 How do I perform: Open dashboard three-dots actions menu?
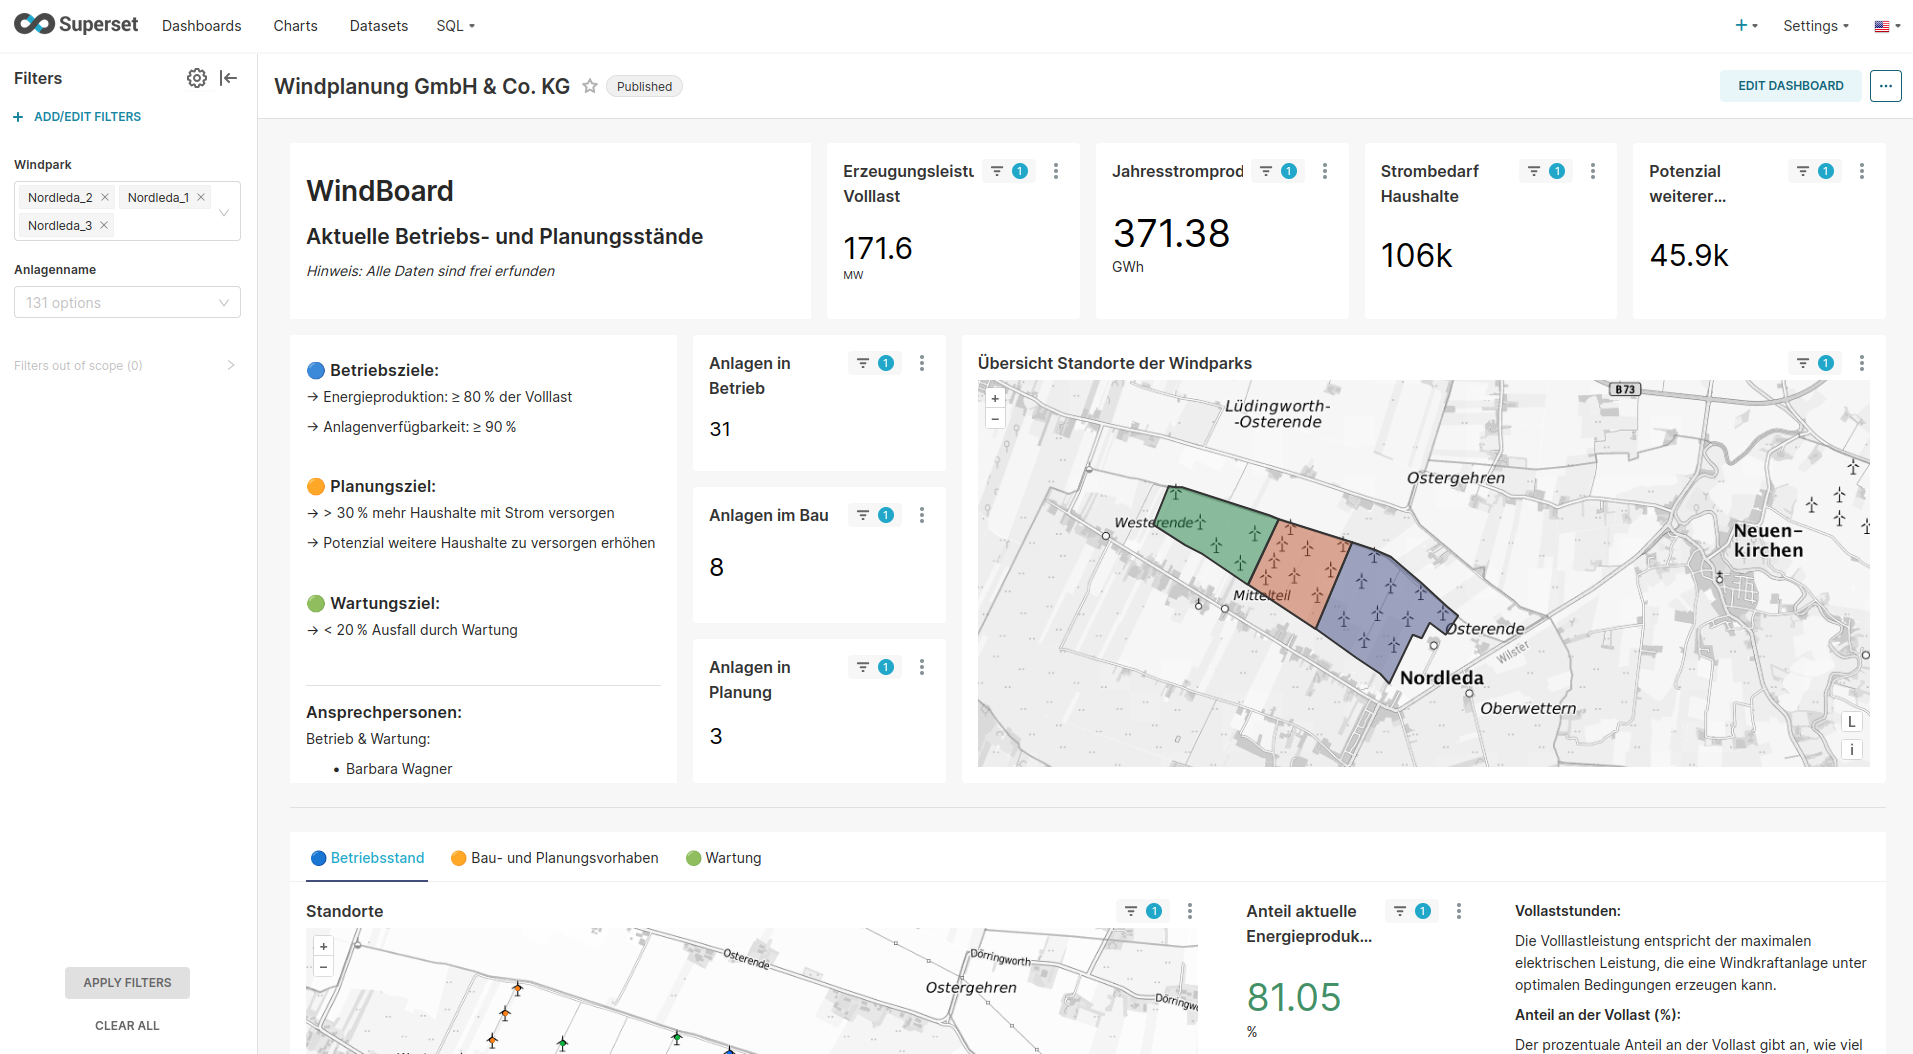1885,86
